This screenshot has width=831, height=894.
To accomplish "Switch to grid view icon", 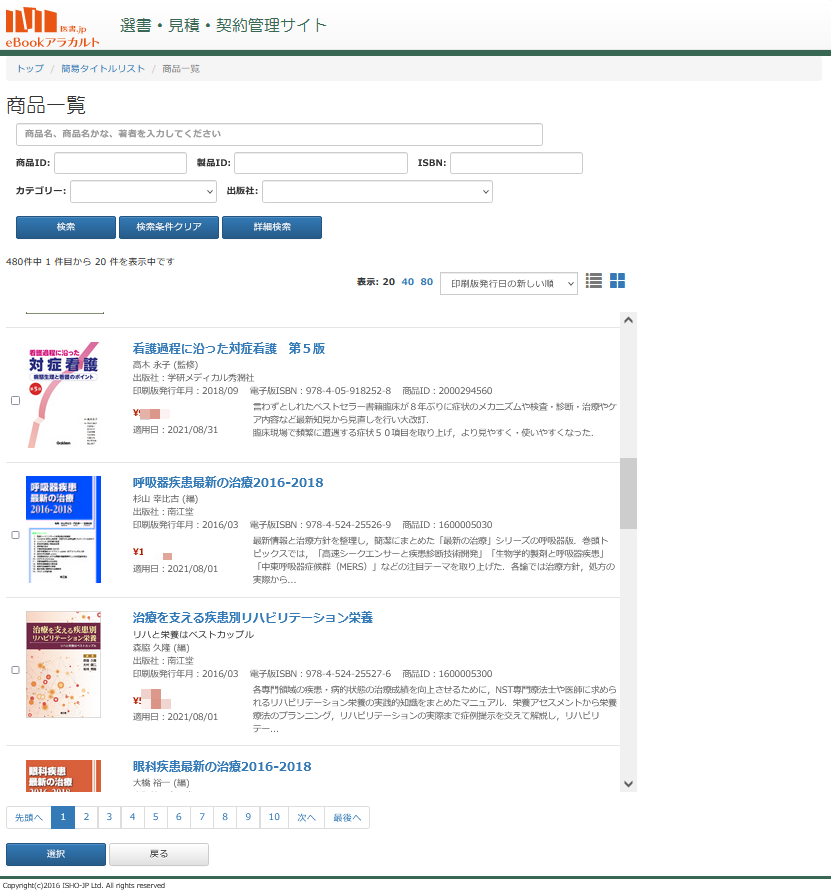I will [617, 281].
